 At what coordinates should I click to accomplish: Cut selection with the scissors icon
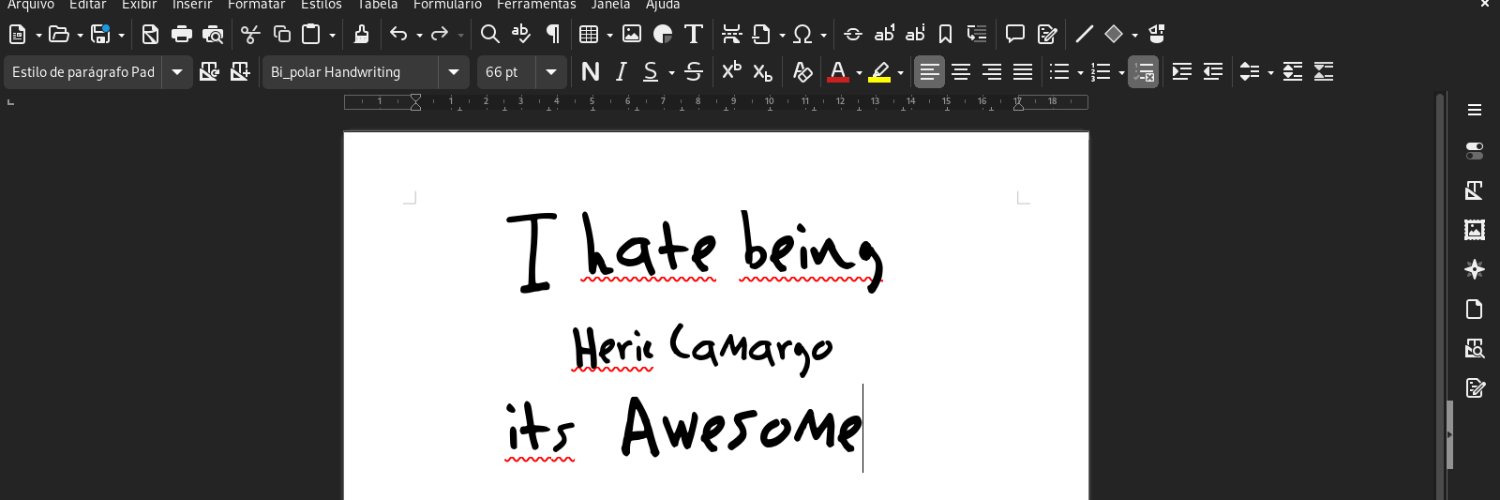click(250, 35)
